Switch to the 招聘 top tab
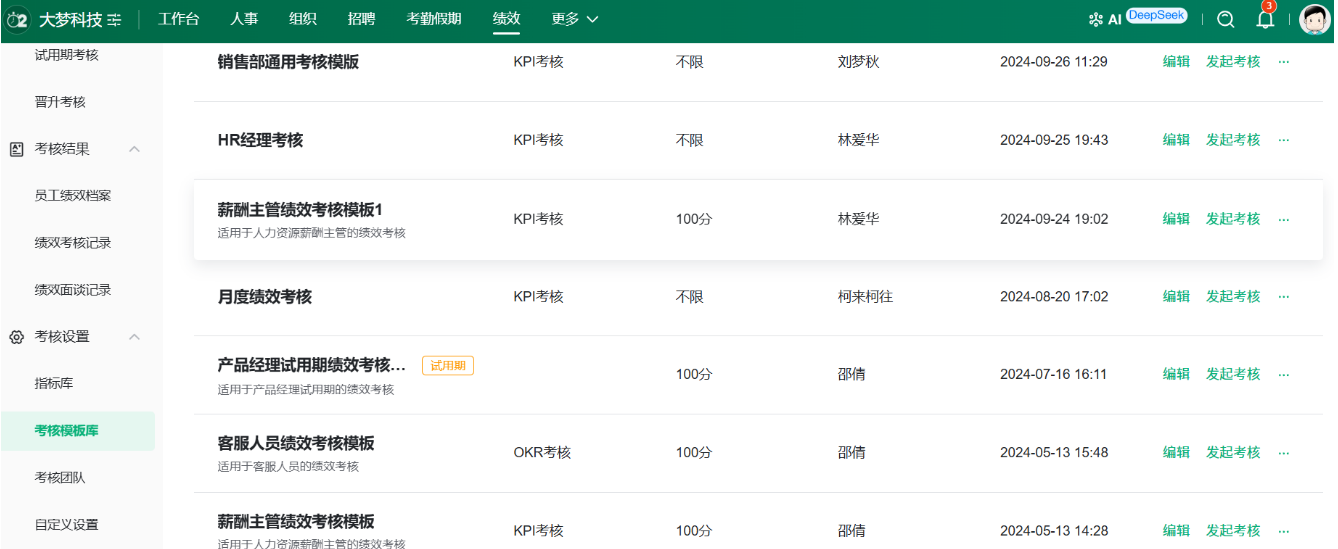 pos(362,19)
